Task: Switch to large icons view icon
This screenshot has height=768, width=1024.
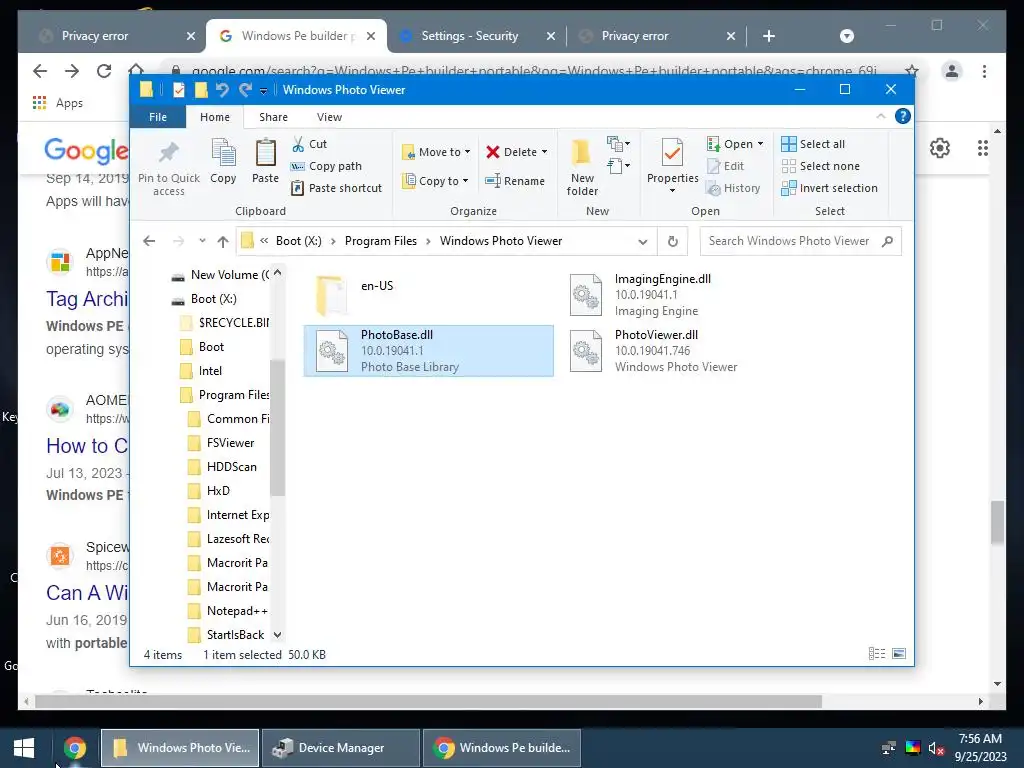Action: pyautogui.click(x=899, y=654)
